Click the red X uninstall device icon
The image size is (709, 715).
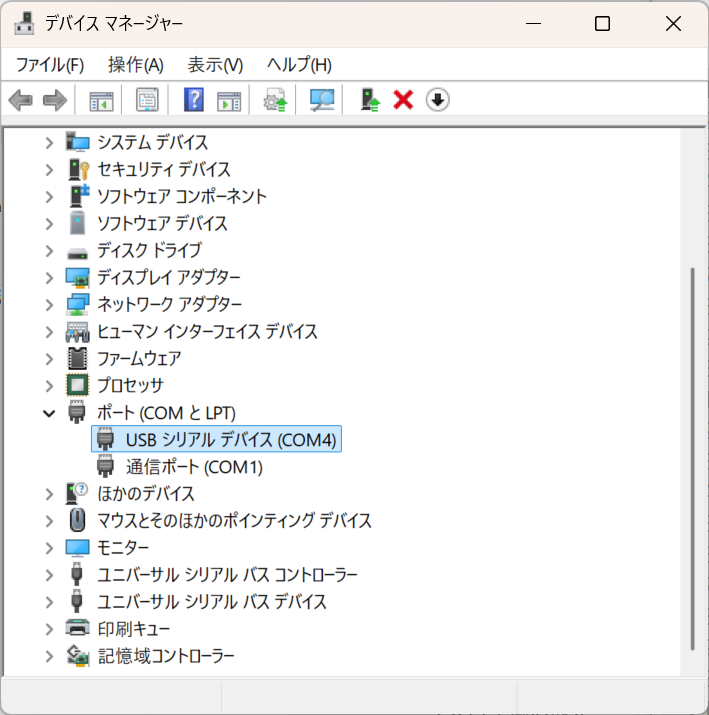pyautogui.click(x=403, y=100)
